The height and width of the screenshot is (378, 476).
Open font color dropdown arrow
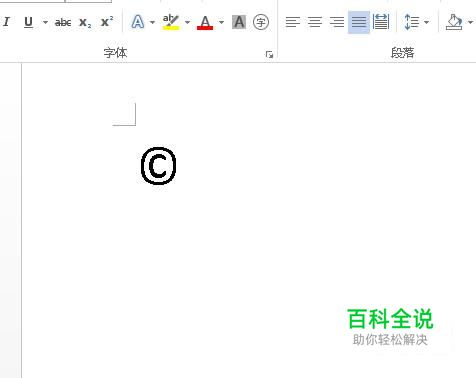pyautogui.click(x=221, y=22)
